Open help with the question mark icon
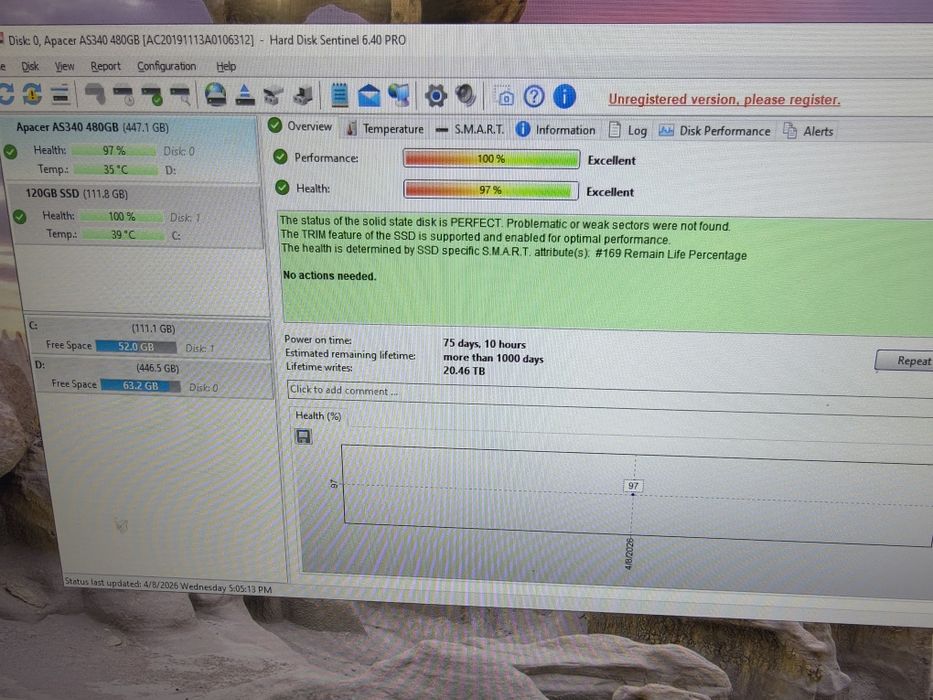The image size is (933, 700). coord(534,96)
